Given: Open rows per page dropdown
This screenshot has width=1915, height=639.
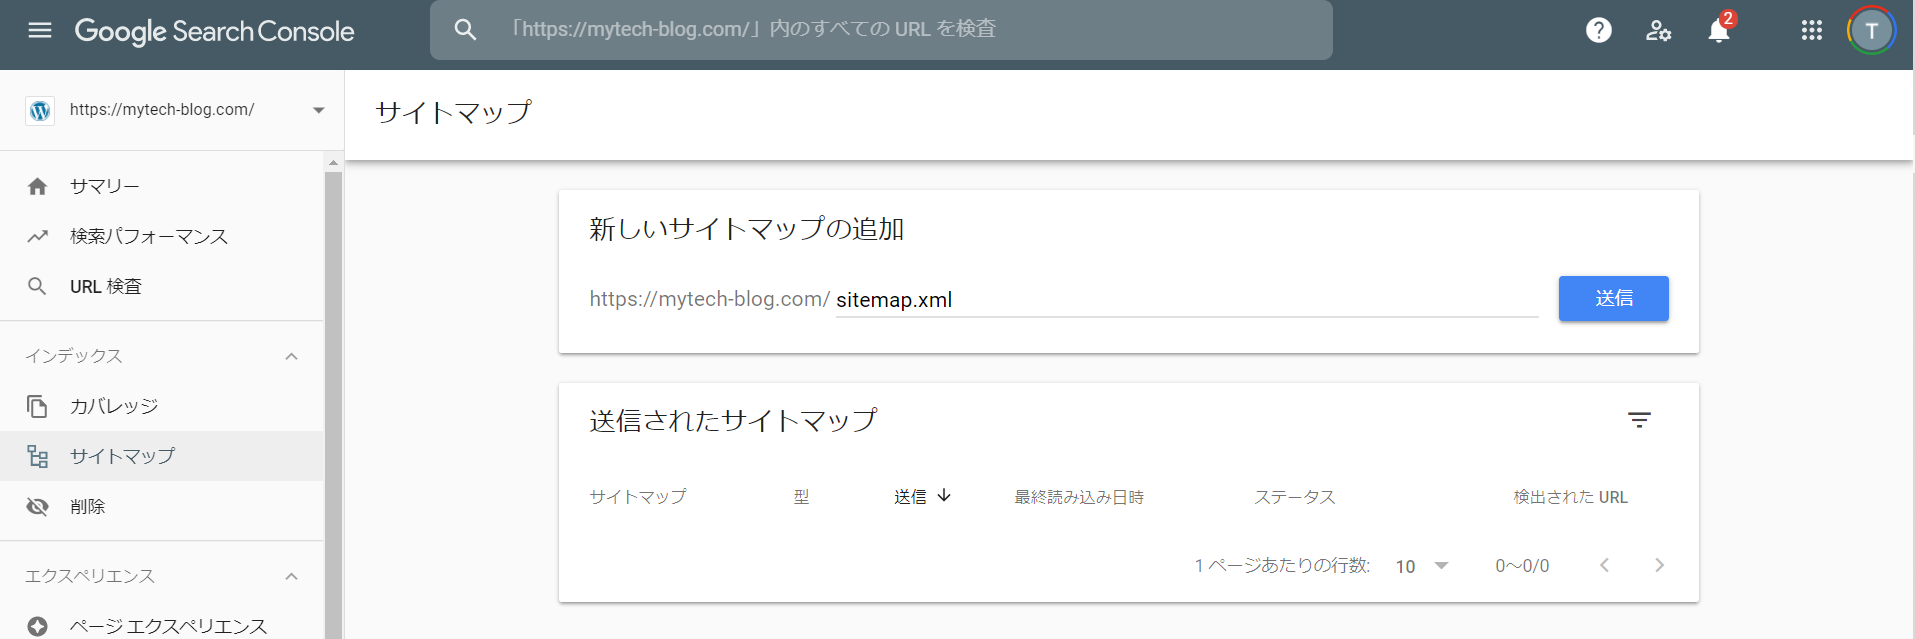Looking at the screenshot, I should click(1422, 566).
